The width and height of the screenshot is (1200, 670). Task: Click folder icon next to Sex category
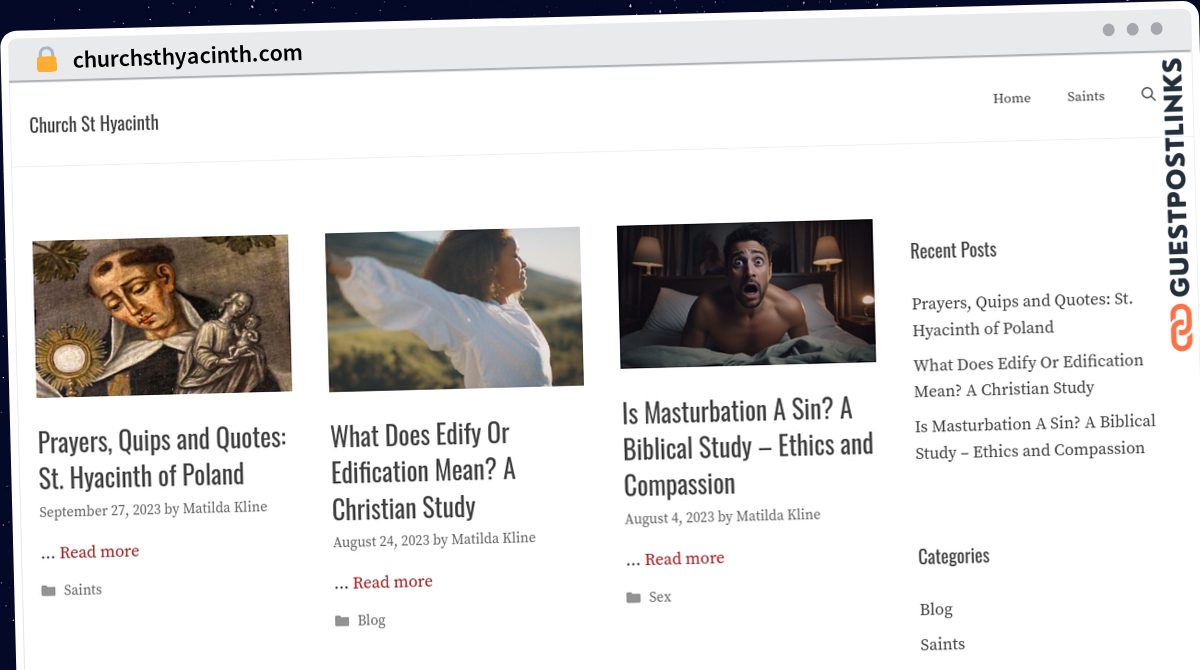pyautogui.click(x=633, y=598)
